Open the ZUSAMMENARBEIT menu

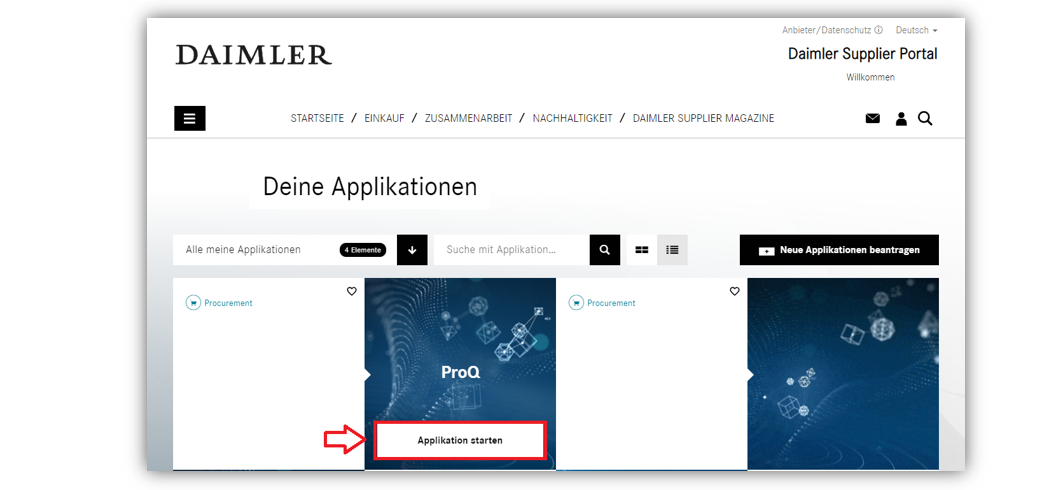468,118
